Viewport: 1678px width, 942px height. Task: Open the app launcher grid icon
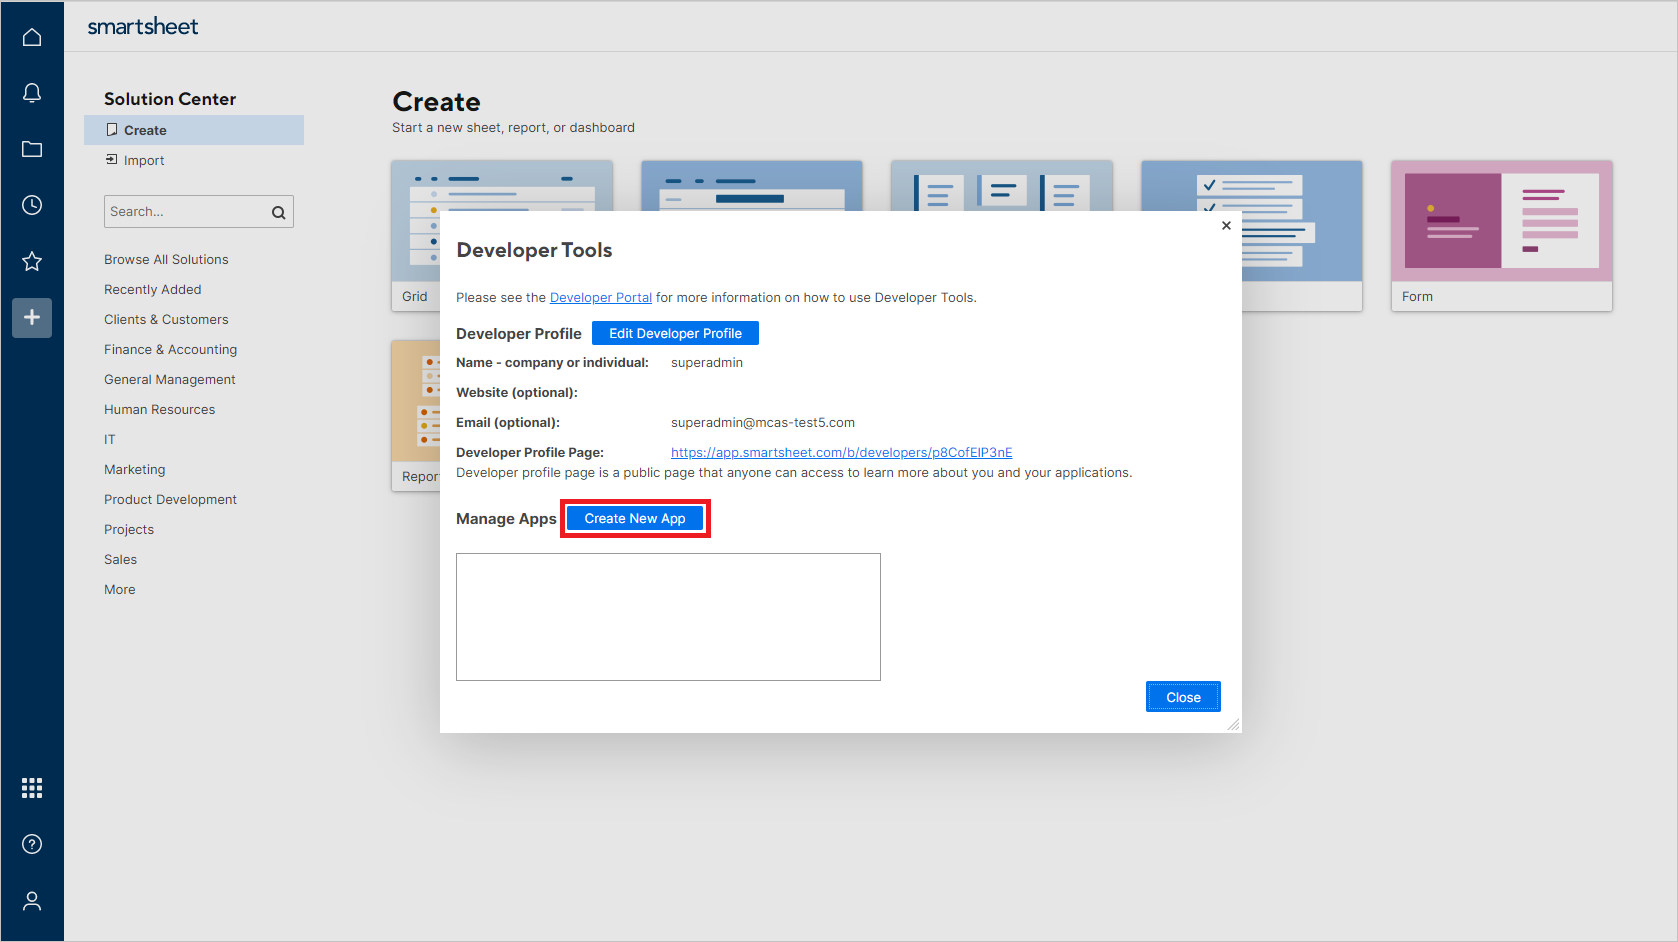32,788
